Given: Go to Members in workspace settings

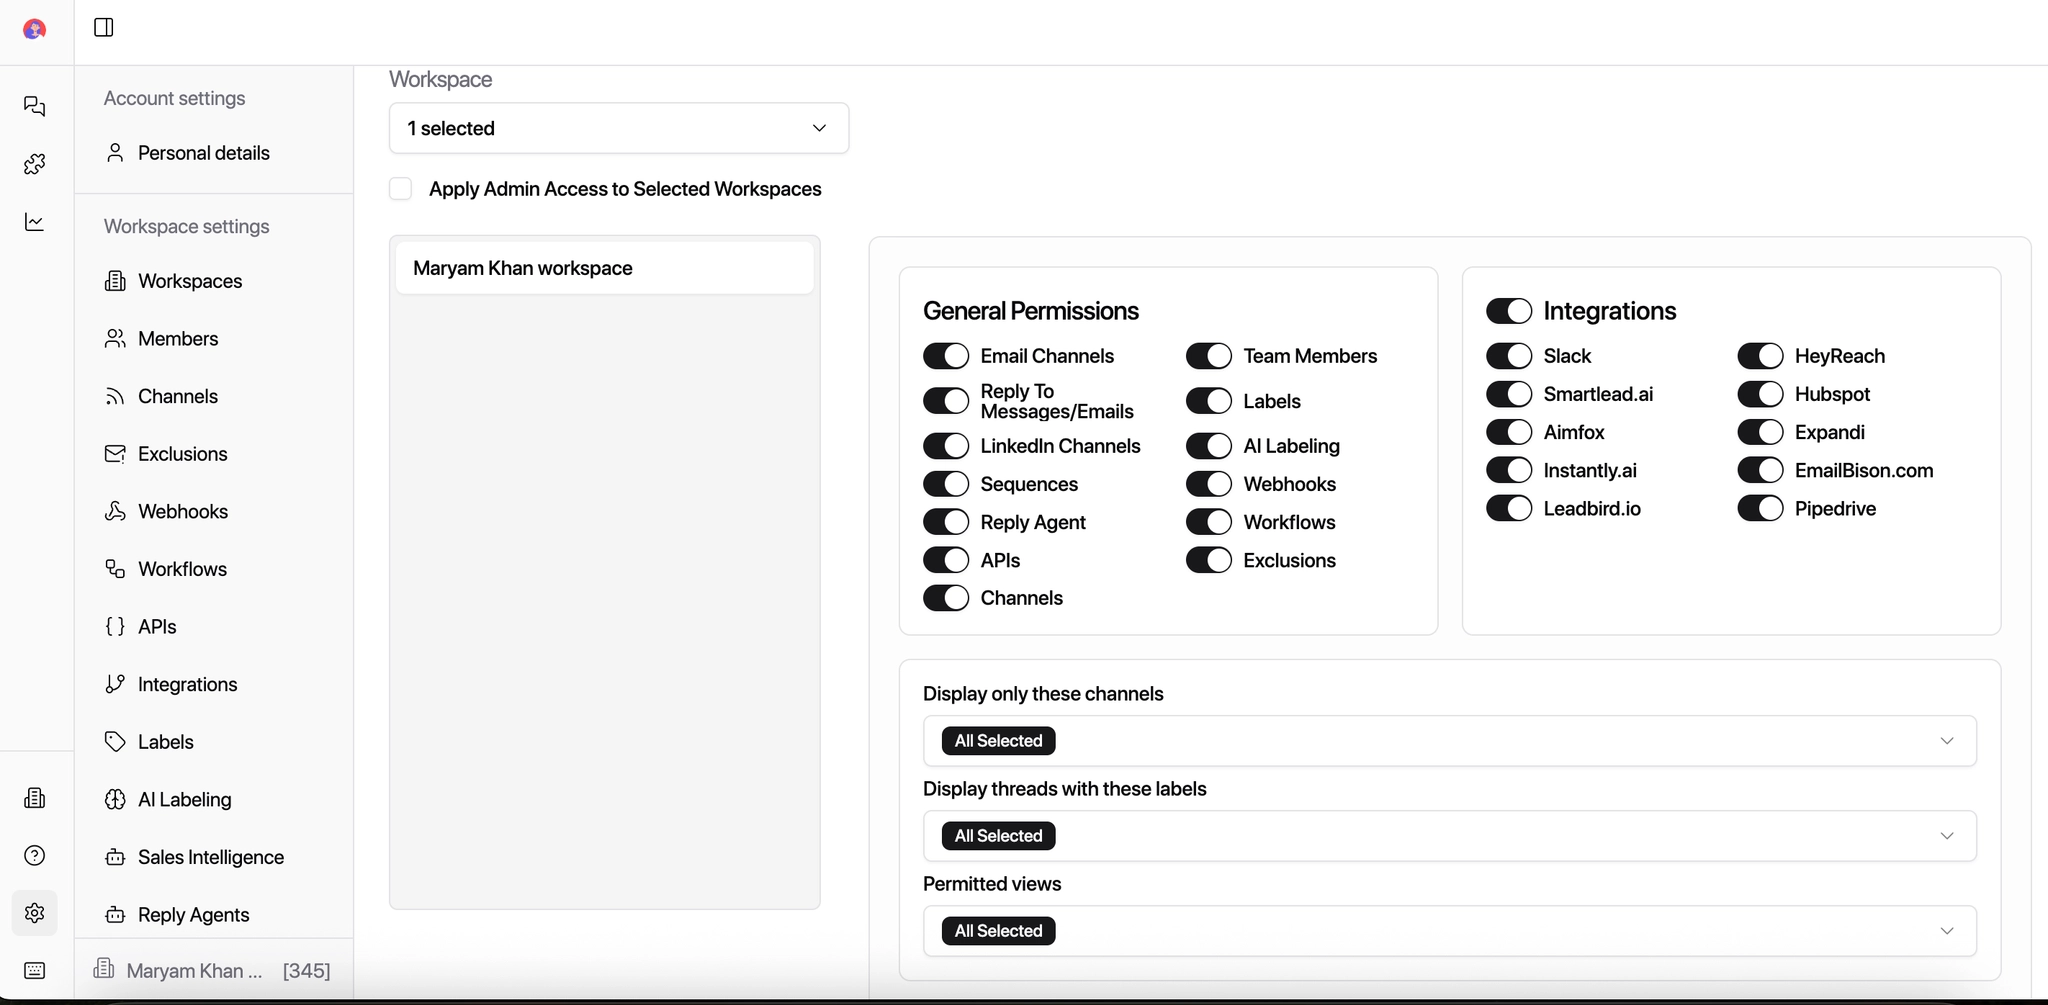Looking at the screenshot, I should [x=177, y=339].
